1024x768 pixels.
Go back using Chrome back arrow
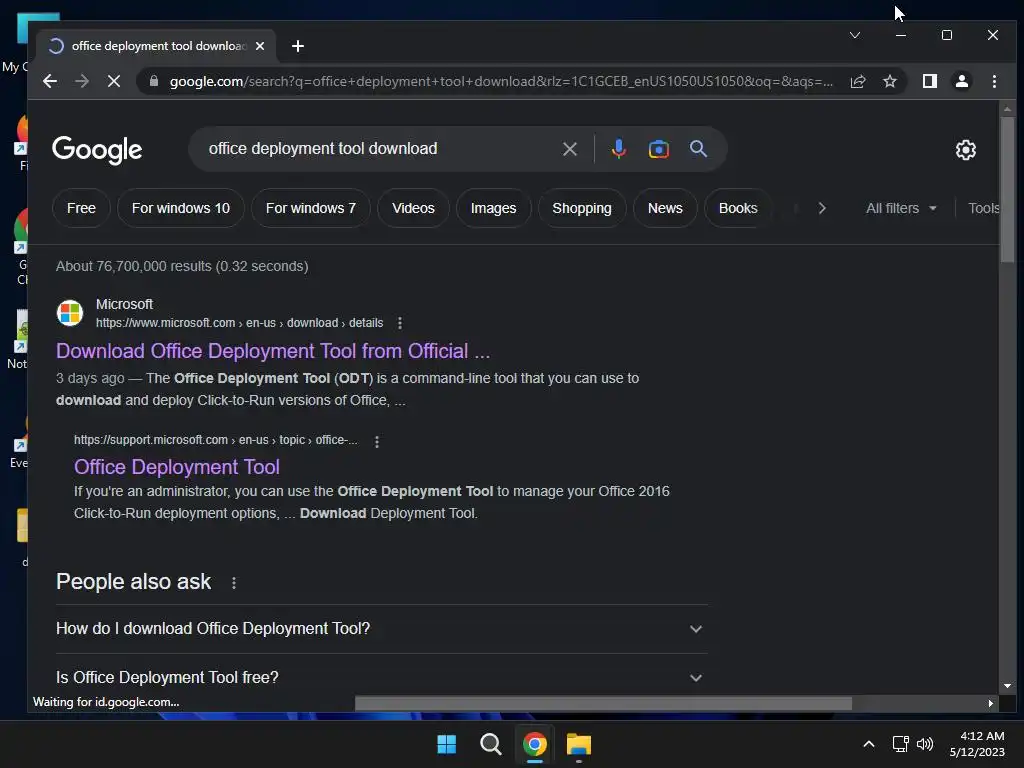[50, 81]
